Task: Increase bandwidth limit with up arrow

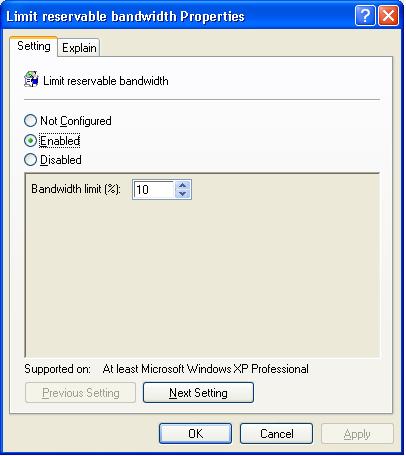Action: 183,185
